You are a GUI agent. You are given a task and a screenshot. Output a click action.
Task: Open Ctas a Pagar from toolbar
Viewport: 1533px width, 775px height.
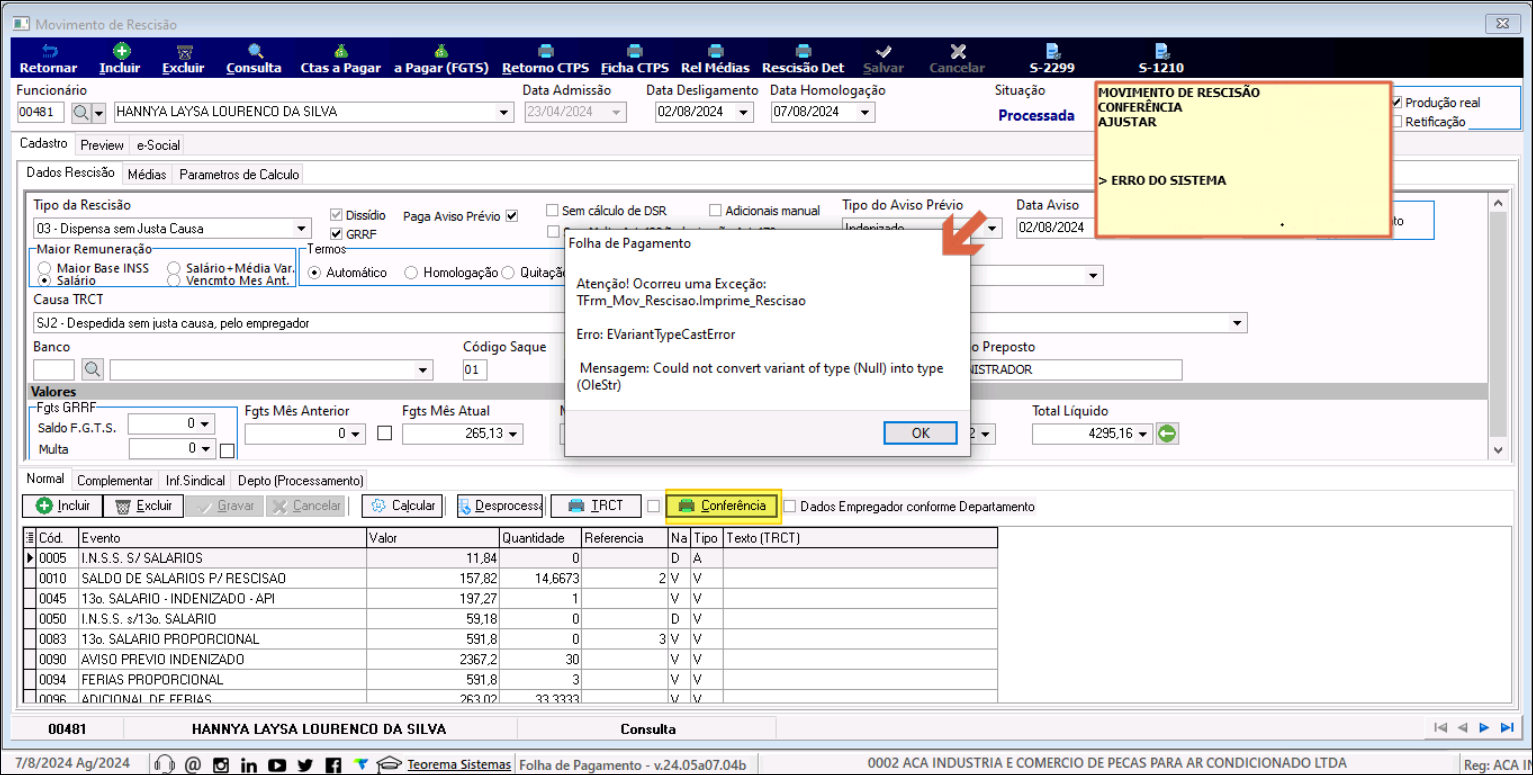[x=341, y=51]
